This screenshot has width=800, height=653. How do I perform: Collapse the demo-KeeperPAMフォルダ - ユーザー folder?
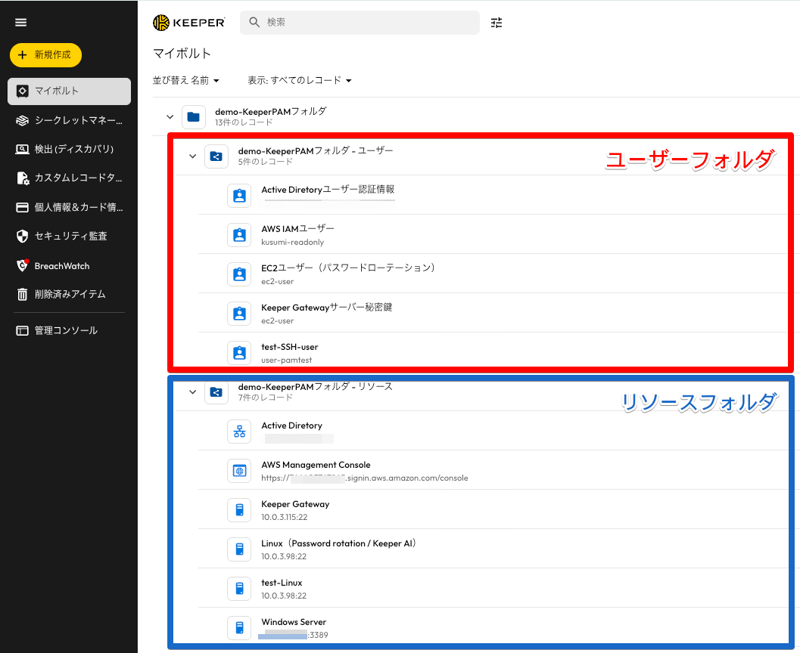click(193, 156)
